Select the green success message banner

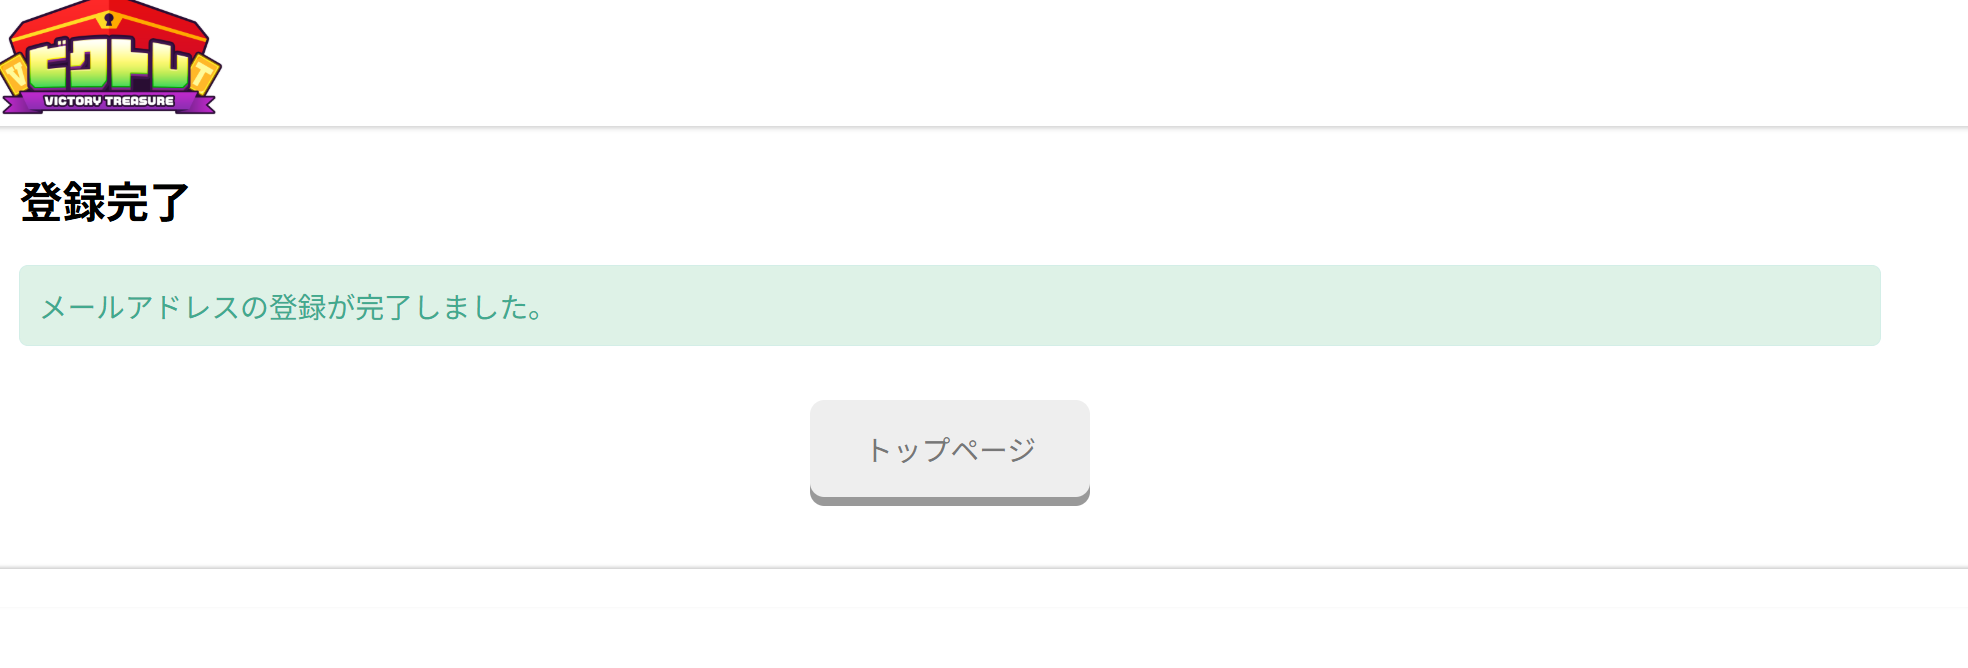(x=948, y=305)
